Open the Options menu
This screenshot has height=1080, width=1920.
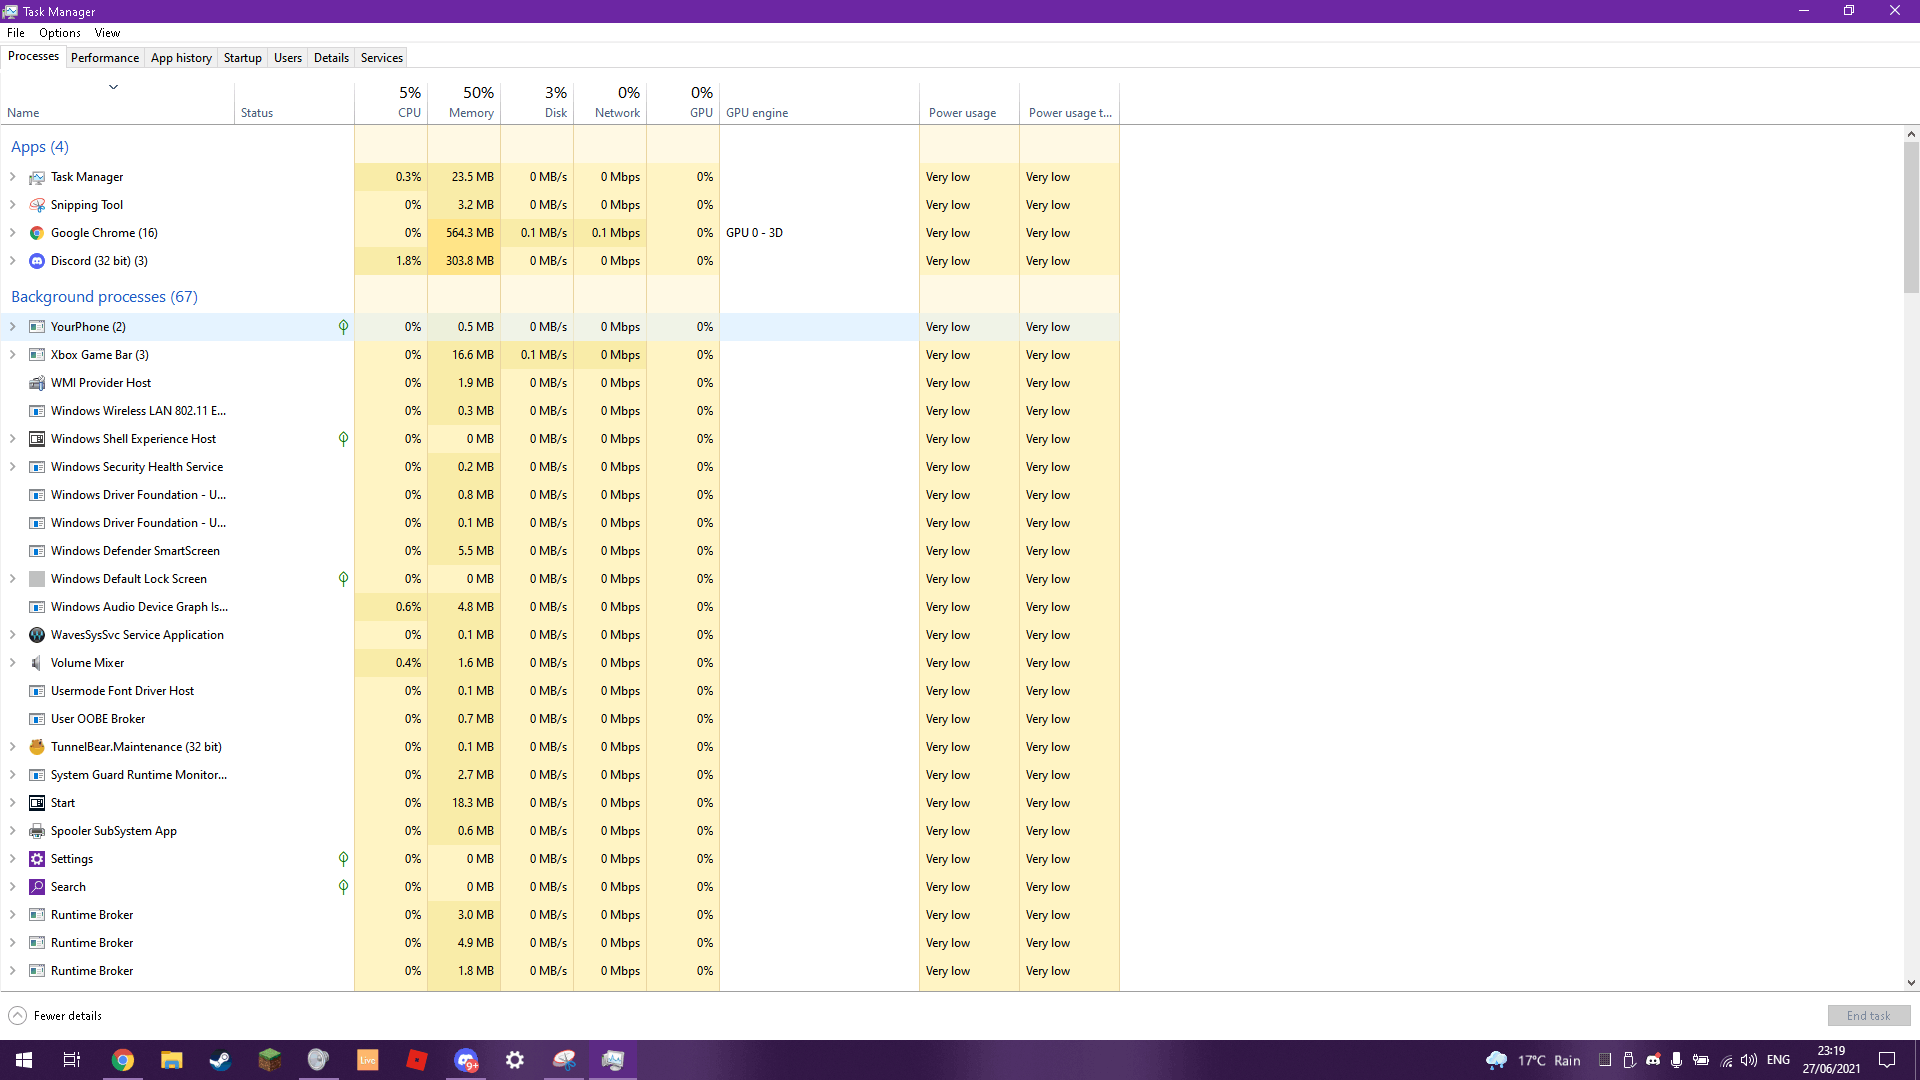point(60,33)
